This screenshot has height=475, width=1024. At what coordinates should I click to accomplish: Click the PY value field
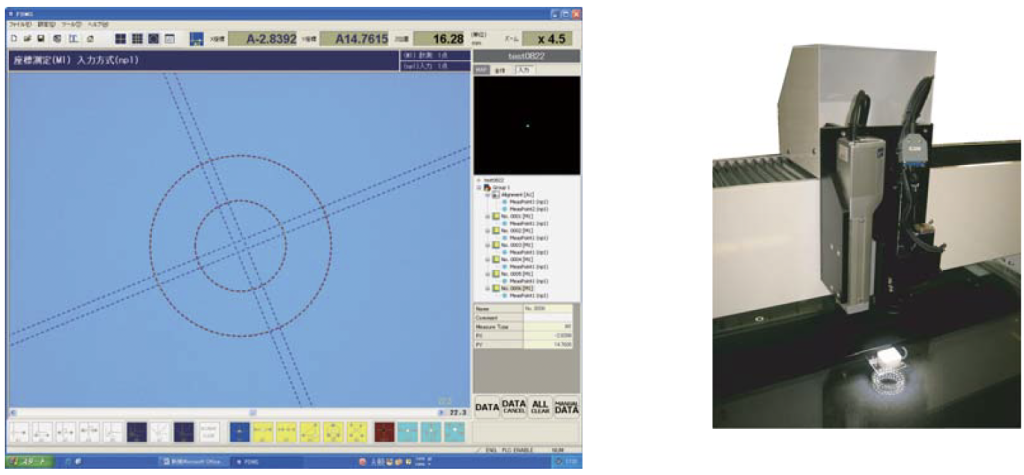coord(547,344)
